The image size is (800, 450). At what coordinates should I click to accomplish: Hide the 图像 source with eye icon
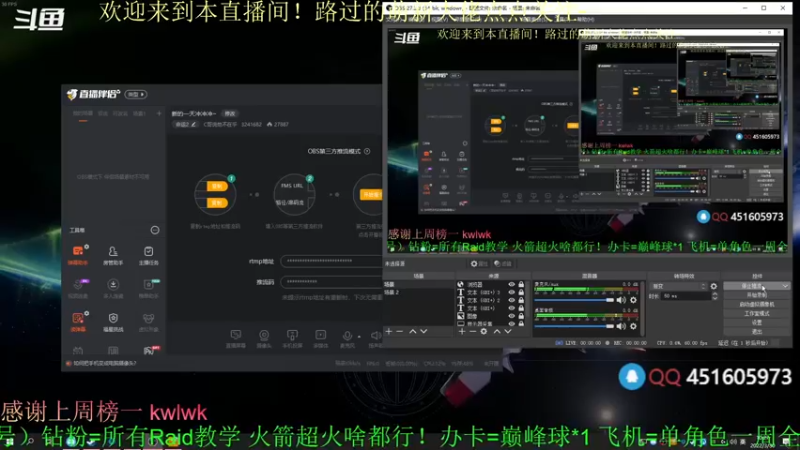tap(511, 316)
